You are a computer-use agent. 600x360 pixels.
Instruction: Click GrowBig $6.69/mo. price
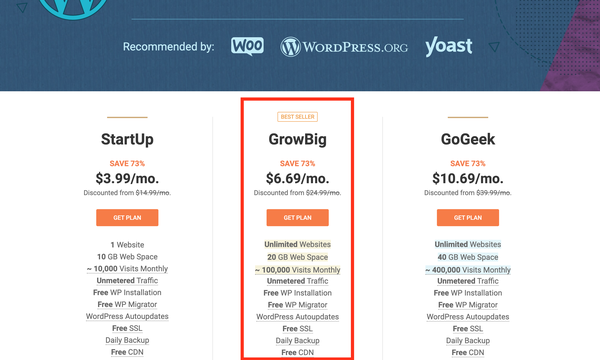[x=297, y=178]
